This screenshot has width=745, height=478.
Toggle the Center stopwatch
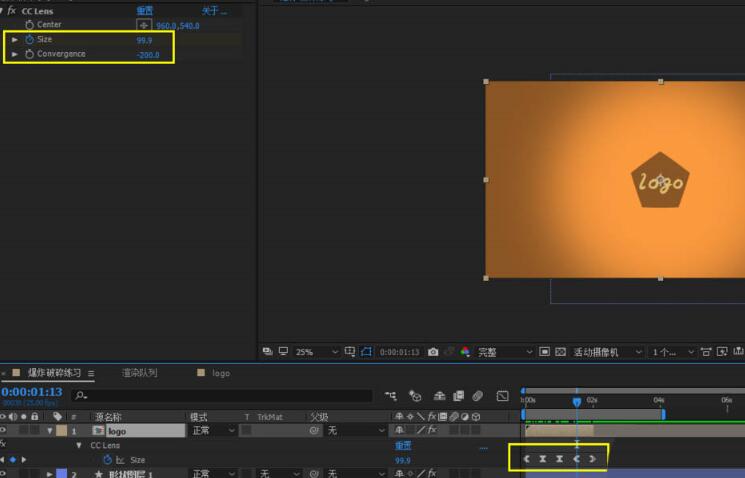point(29,25)
